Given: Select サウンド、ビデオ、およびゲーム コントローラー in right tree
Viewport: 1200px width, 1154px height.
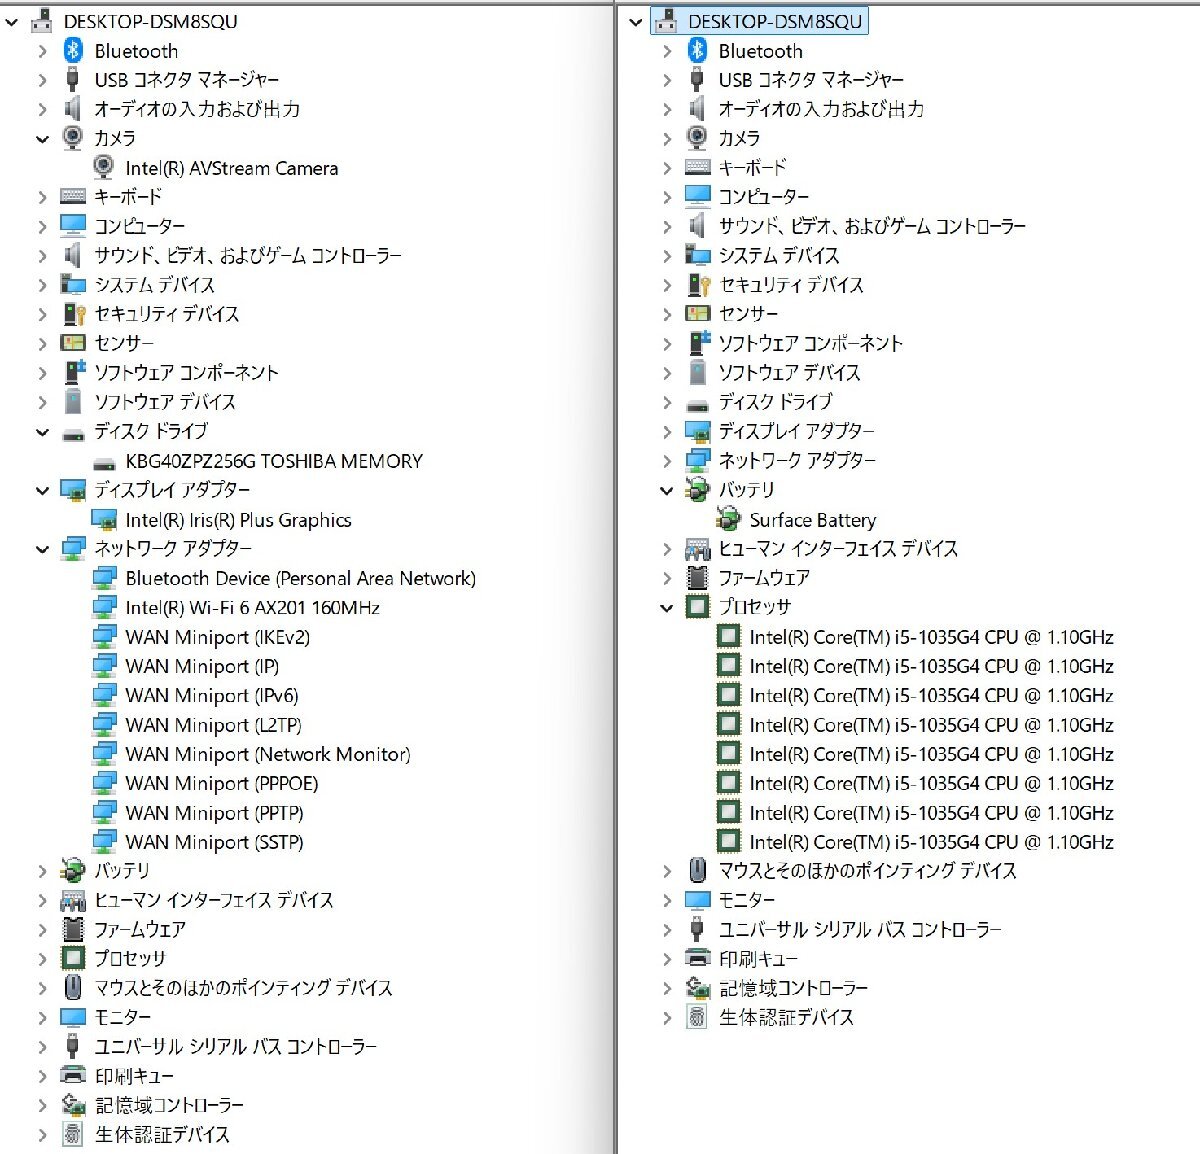Looking at the screenshot, I should (x=872, y=226).
